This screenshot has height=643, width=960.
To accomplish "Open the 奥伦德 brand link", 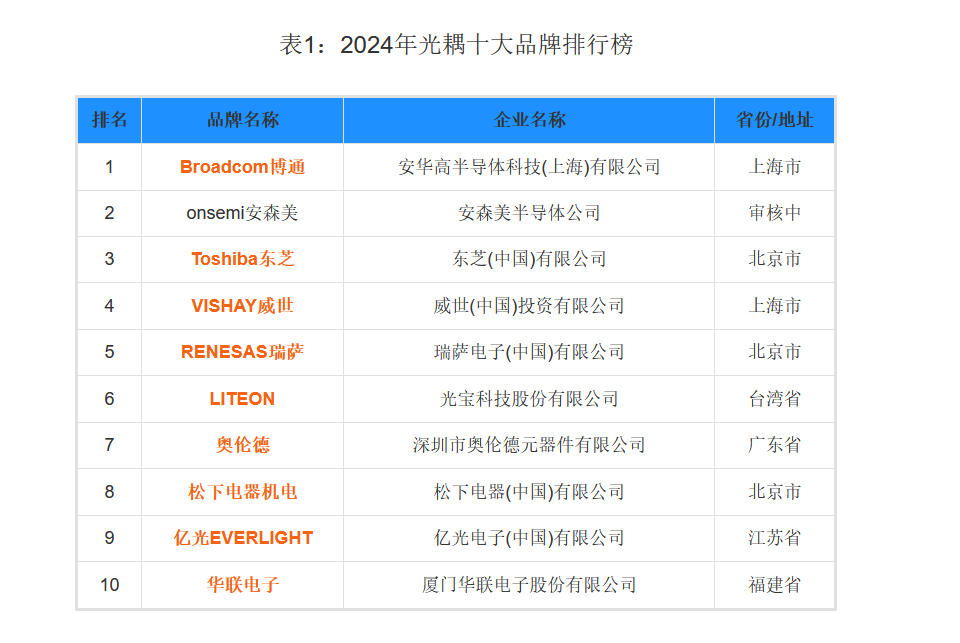I will pos(242,445).
